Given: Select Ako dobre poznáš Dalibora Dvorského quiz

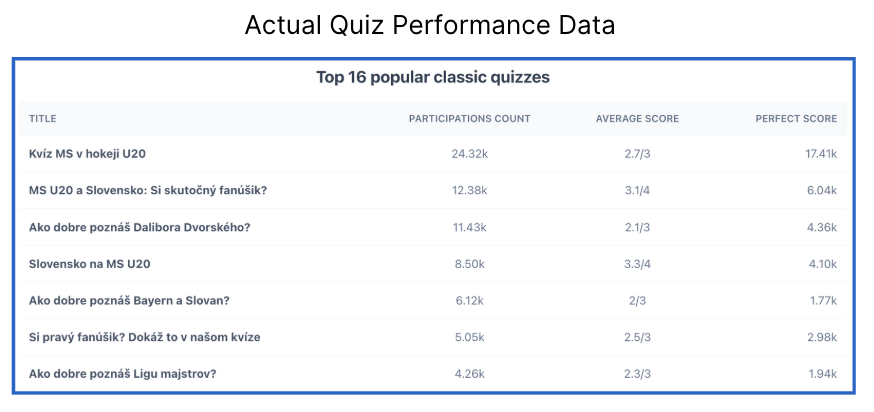Looking at the screenshot, I should point(139,227).
